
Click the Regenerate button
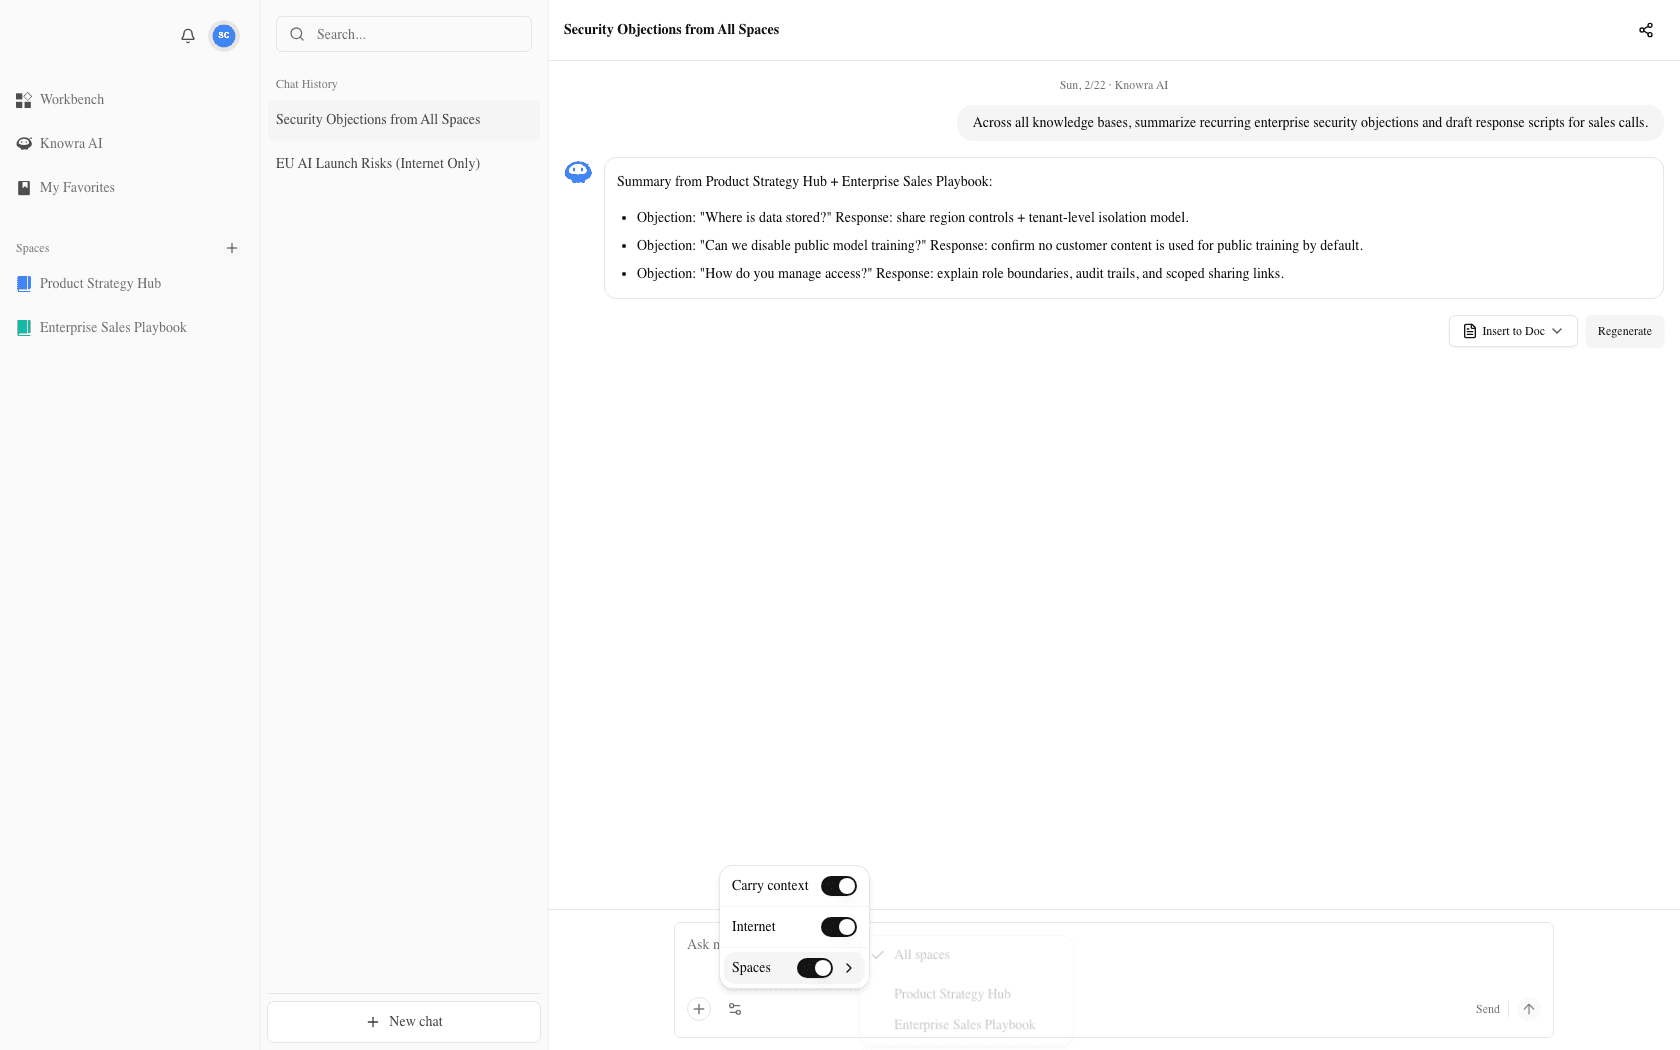[x=1624, y=331]
